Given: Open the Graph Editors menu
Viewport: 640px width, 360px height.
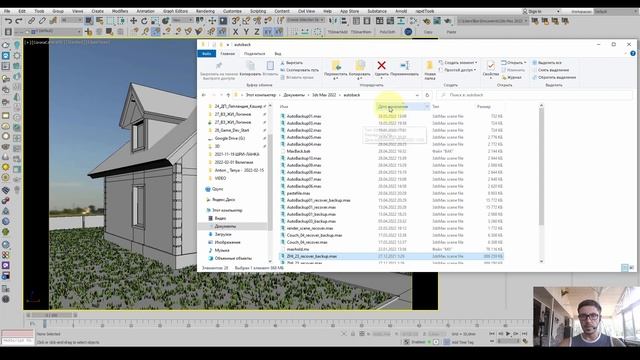Looking at the screenshot, I should [176, 11].
